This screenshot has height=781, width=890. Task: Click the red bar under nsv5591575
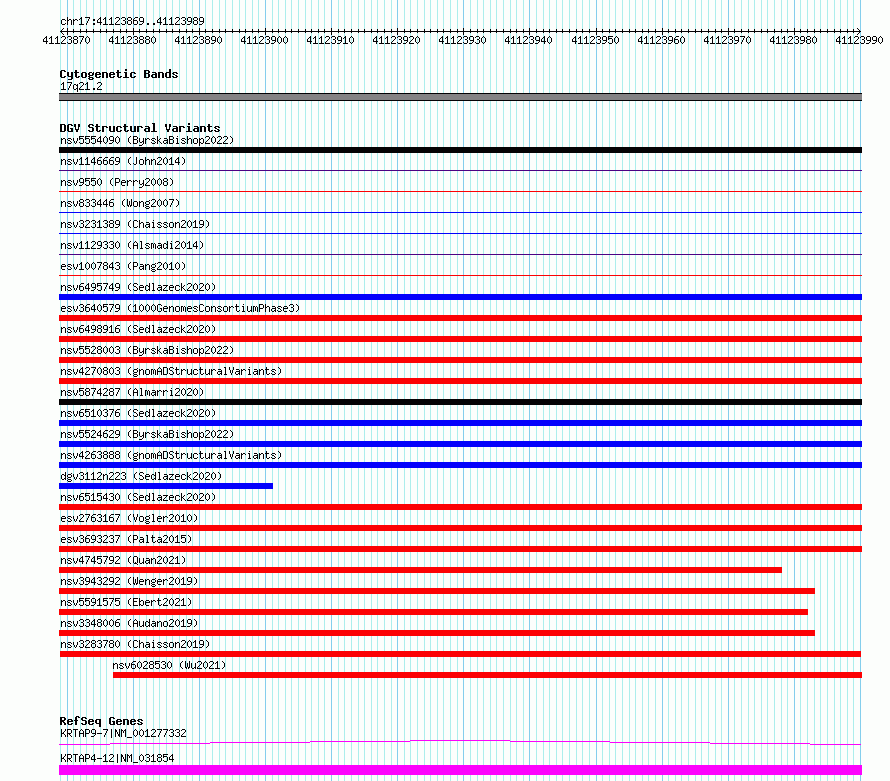pyautogui.click(x=433, y=612)
